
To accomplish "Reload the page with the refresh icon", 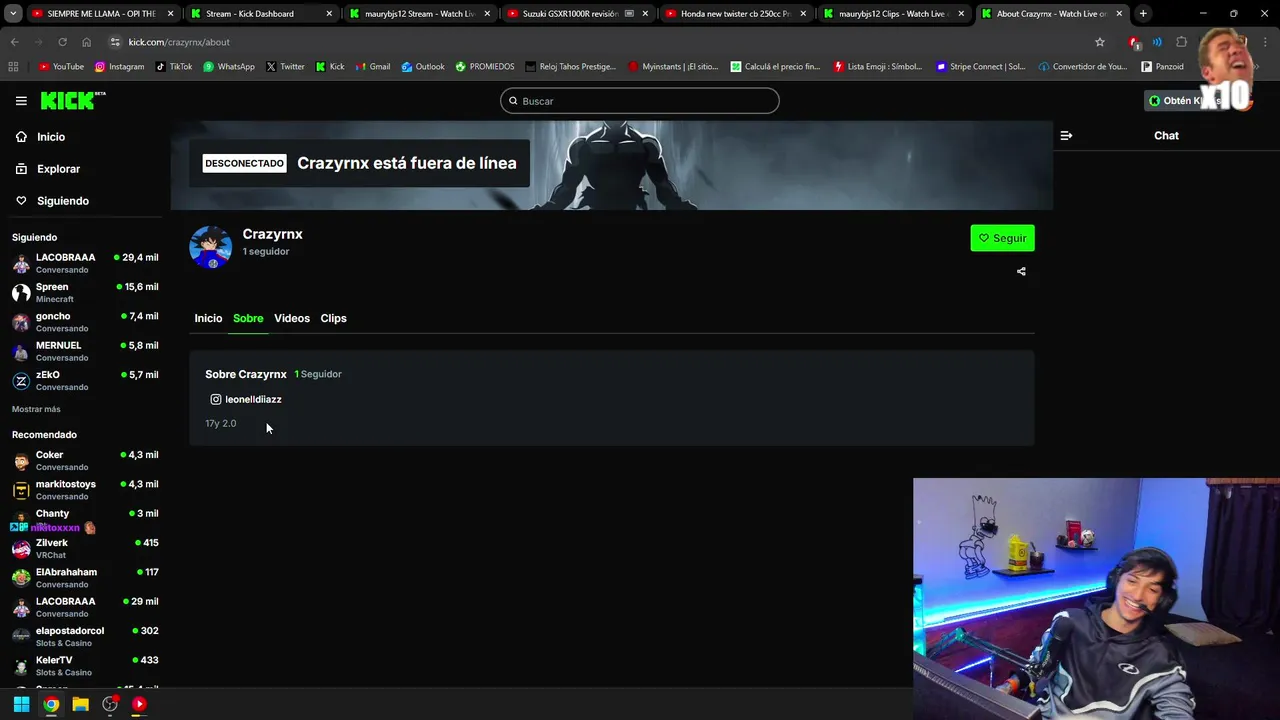I will tap(62, 42).
